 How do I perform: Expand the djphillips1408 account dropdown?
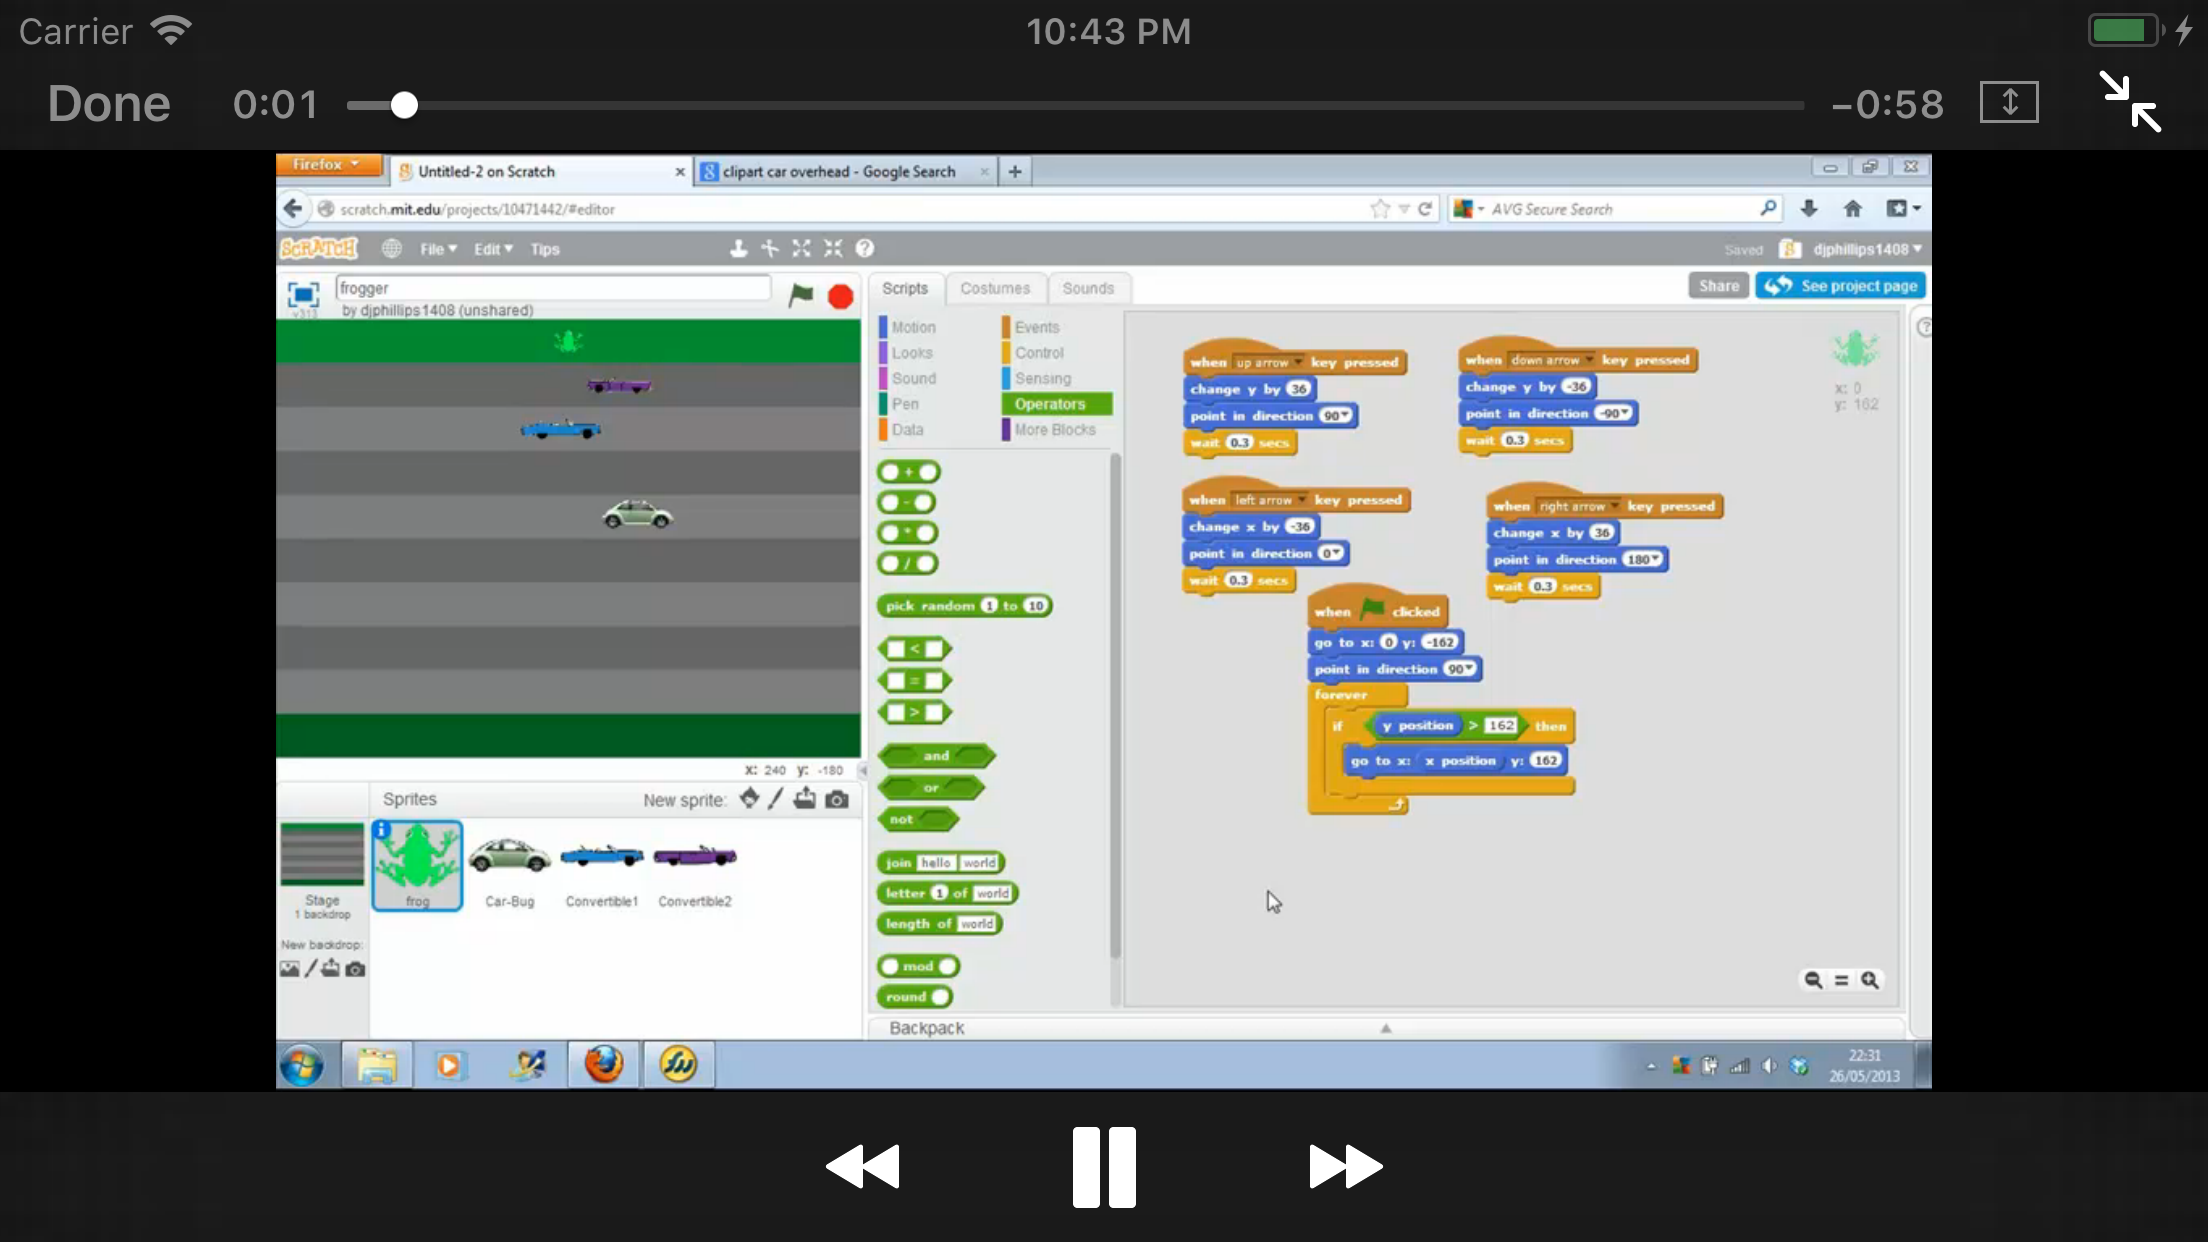pos(1866,249)
